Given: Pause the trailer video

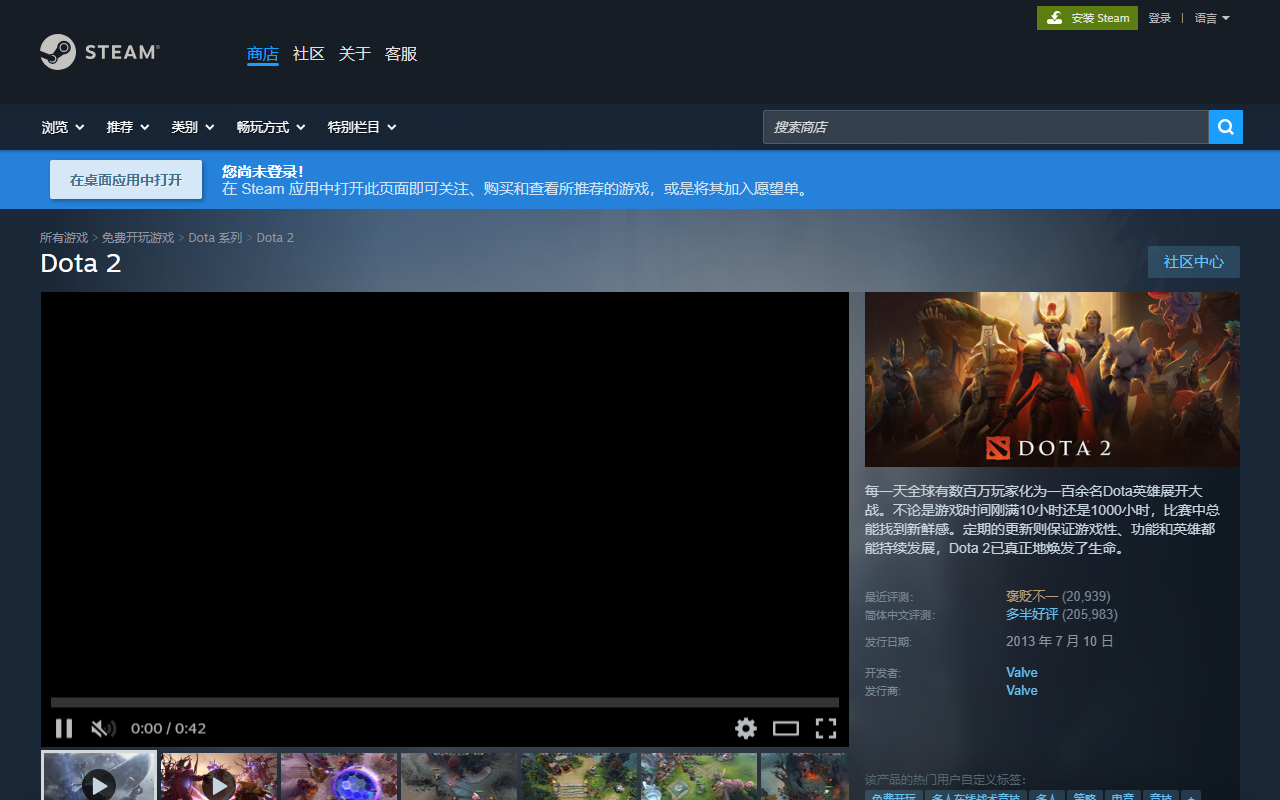Looking at the screenshot, I should [x=64, y=728].
